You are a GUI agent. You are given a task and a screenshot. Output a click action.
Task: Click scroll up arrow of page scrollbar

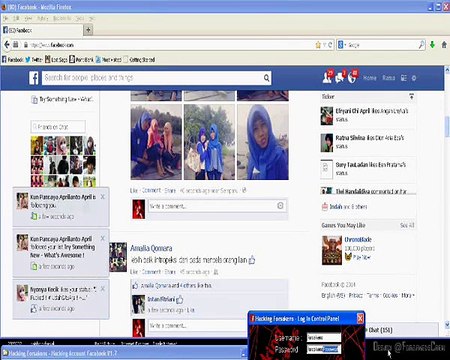447,69
